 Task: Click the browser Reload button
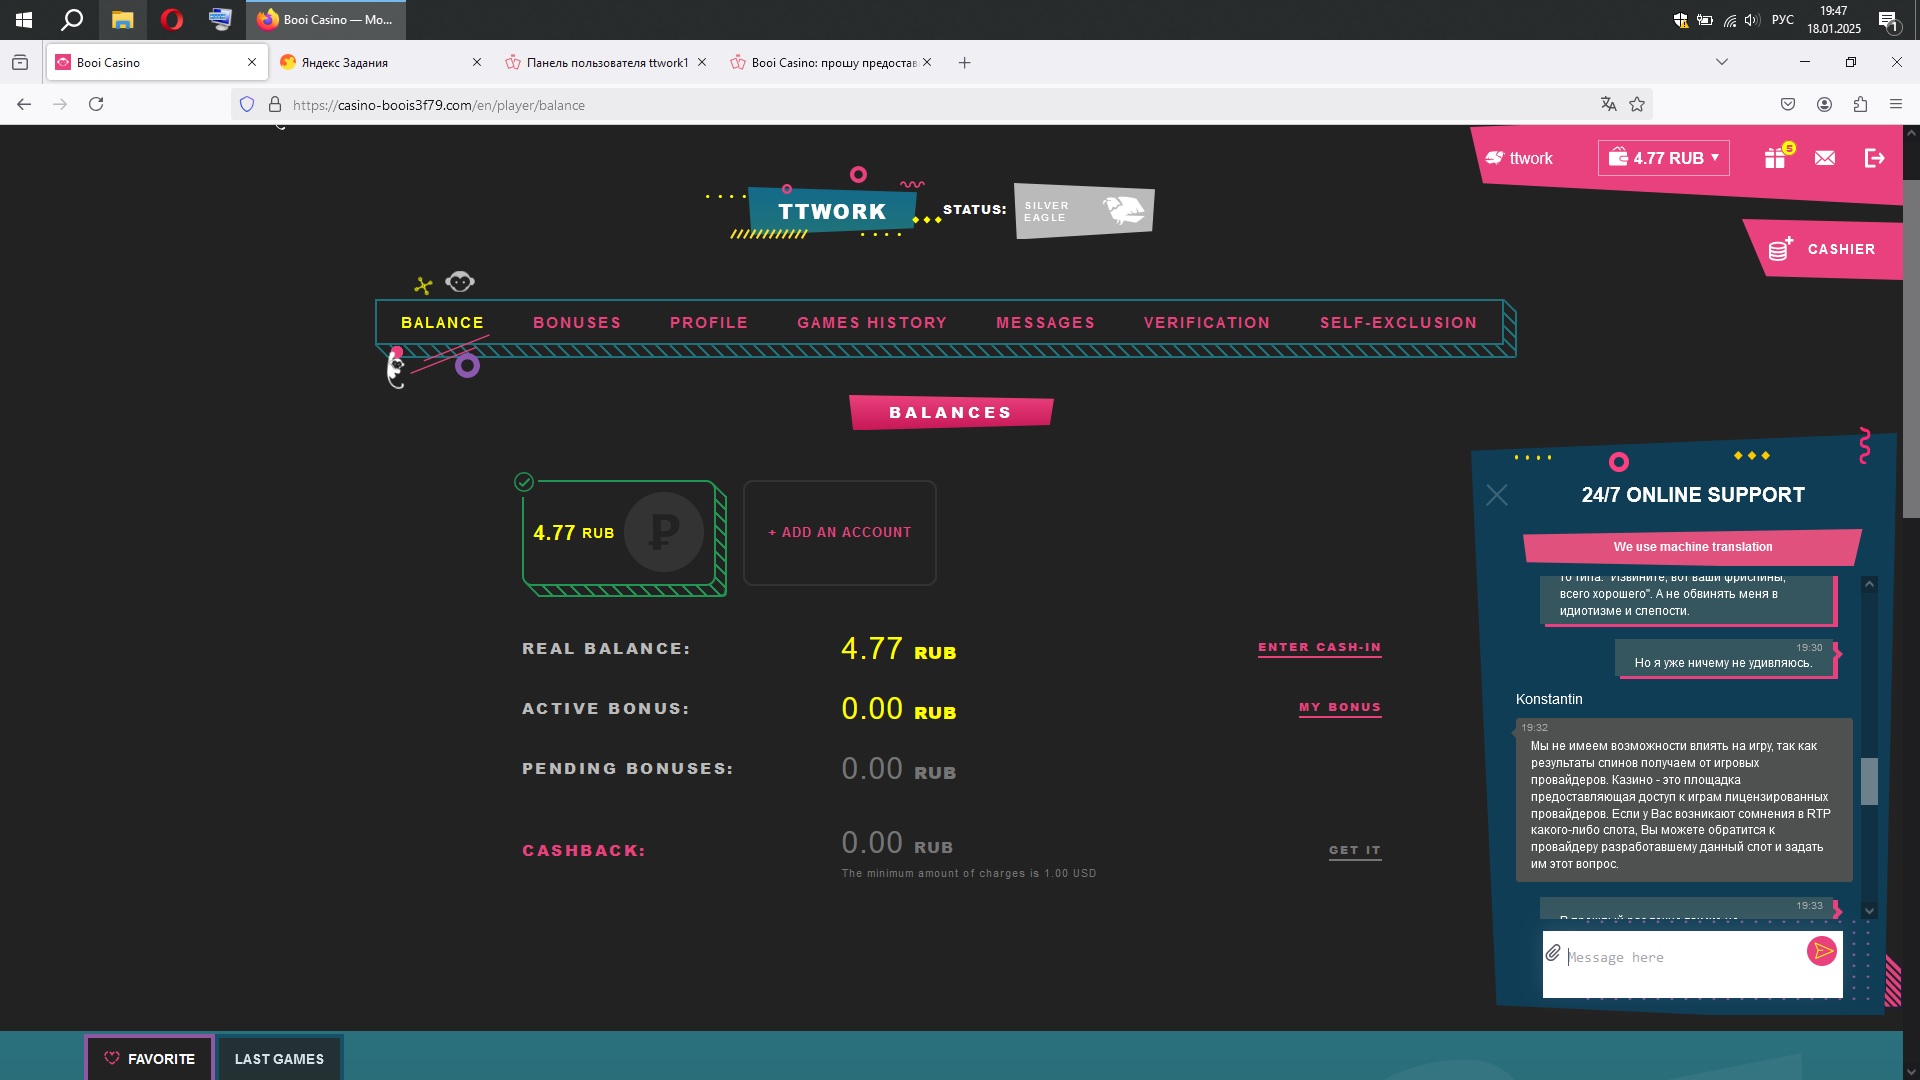pyautogui.click(x=96, y=104)
